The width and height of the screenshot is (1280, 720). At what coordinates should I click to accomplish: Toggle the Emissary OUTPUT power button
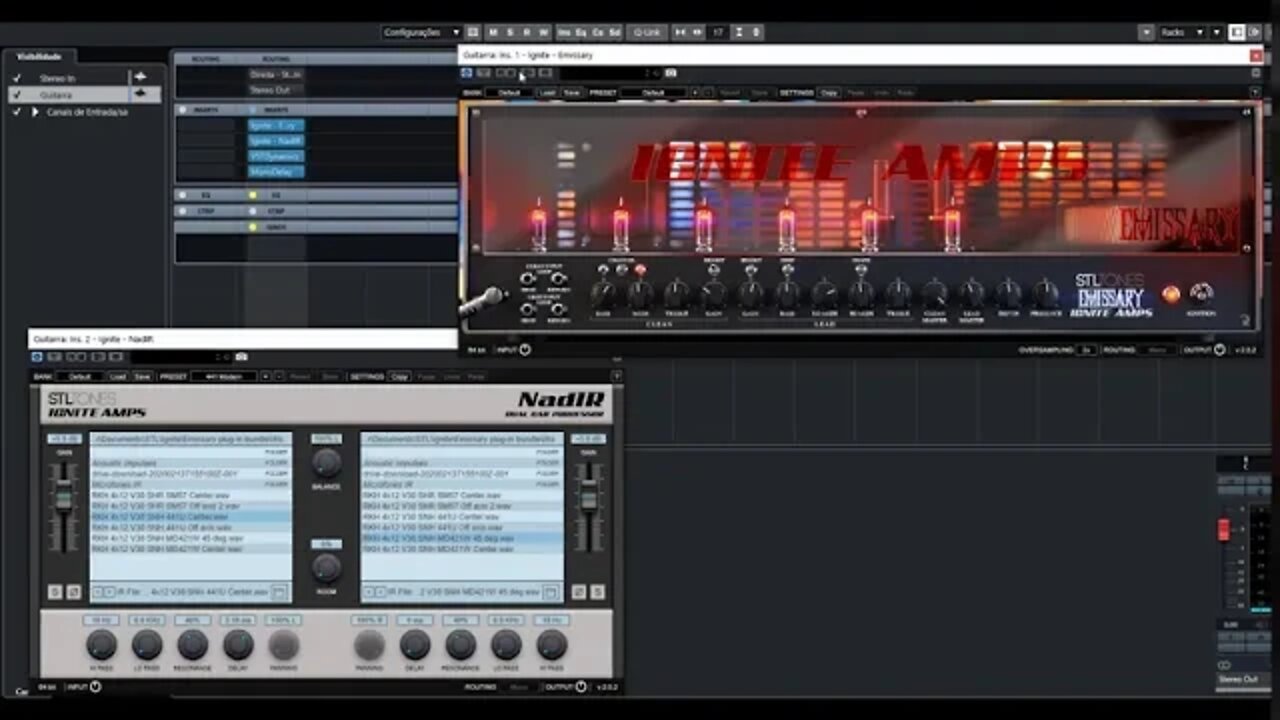(1219, 350)
